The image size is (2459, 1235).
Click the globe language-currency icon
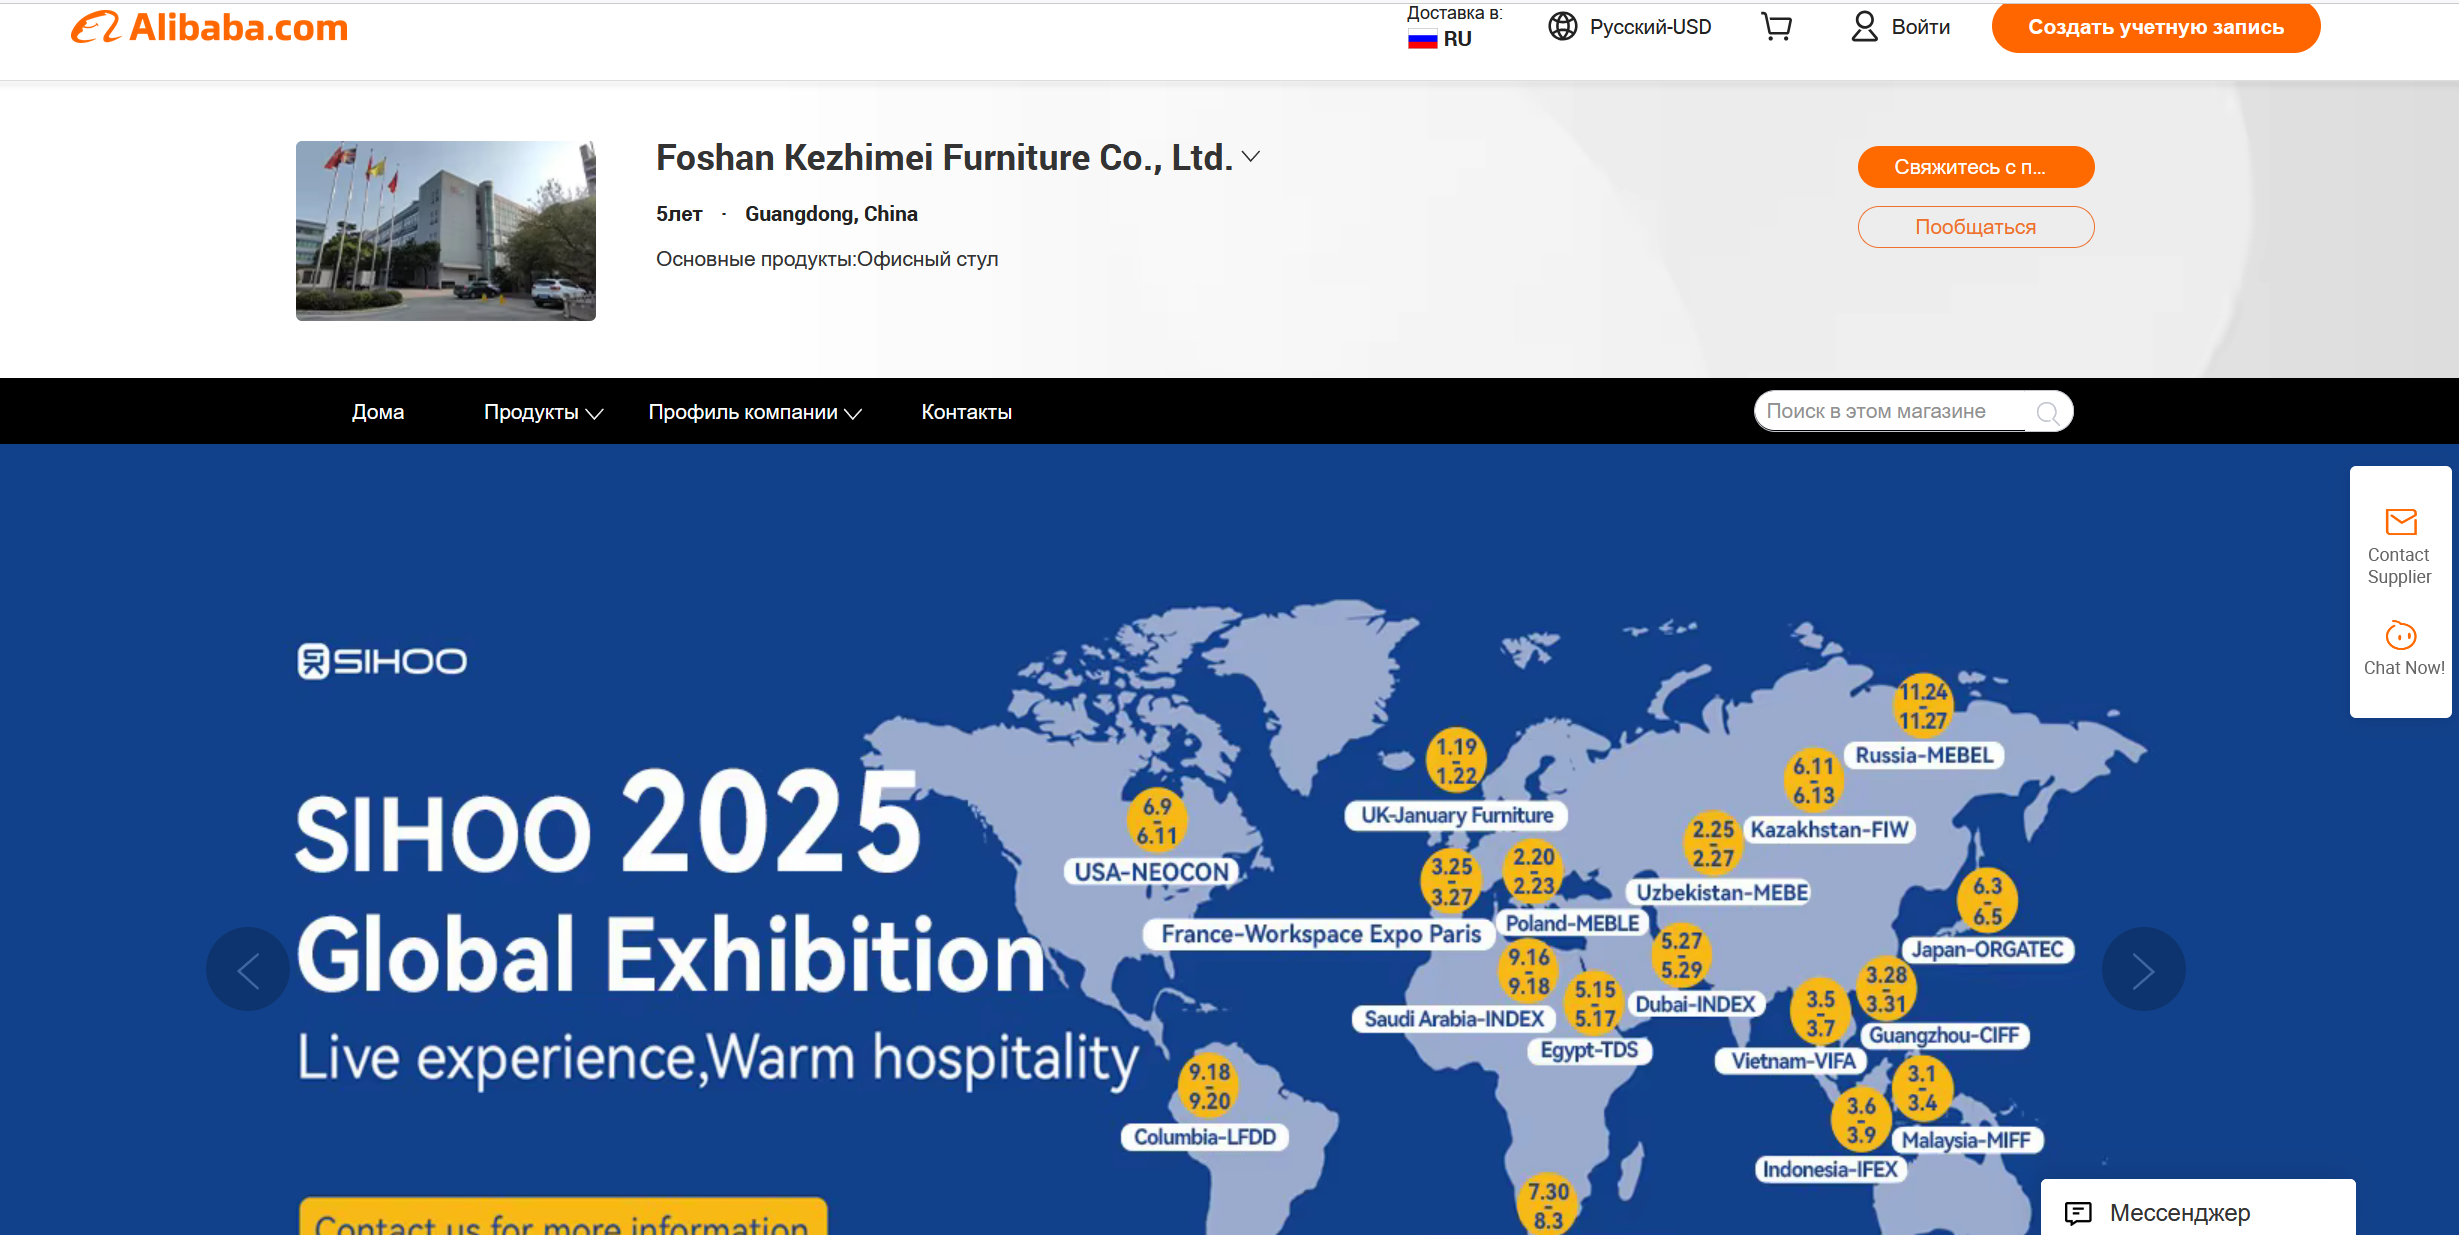(1562, 27)
